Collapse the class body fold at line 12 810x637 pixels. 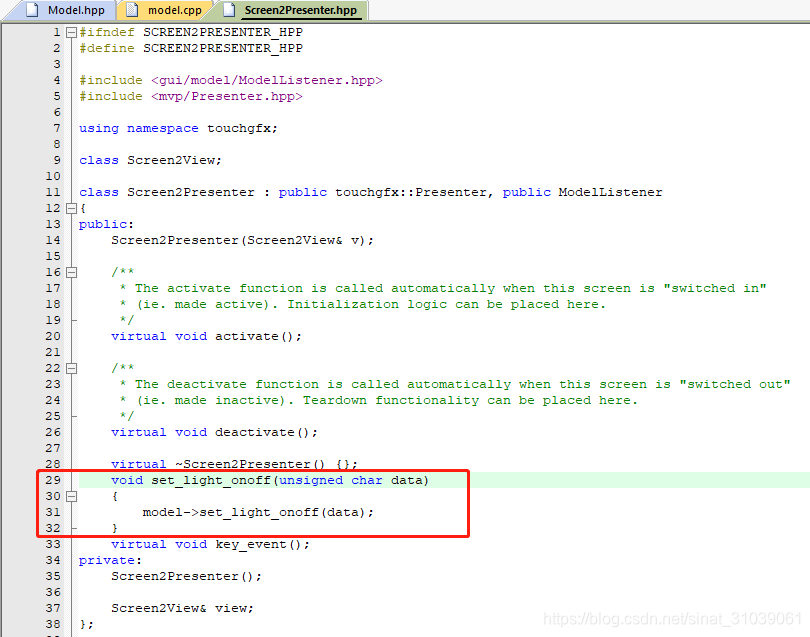71,208
